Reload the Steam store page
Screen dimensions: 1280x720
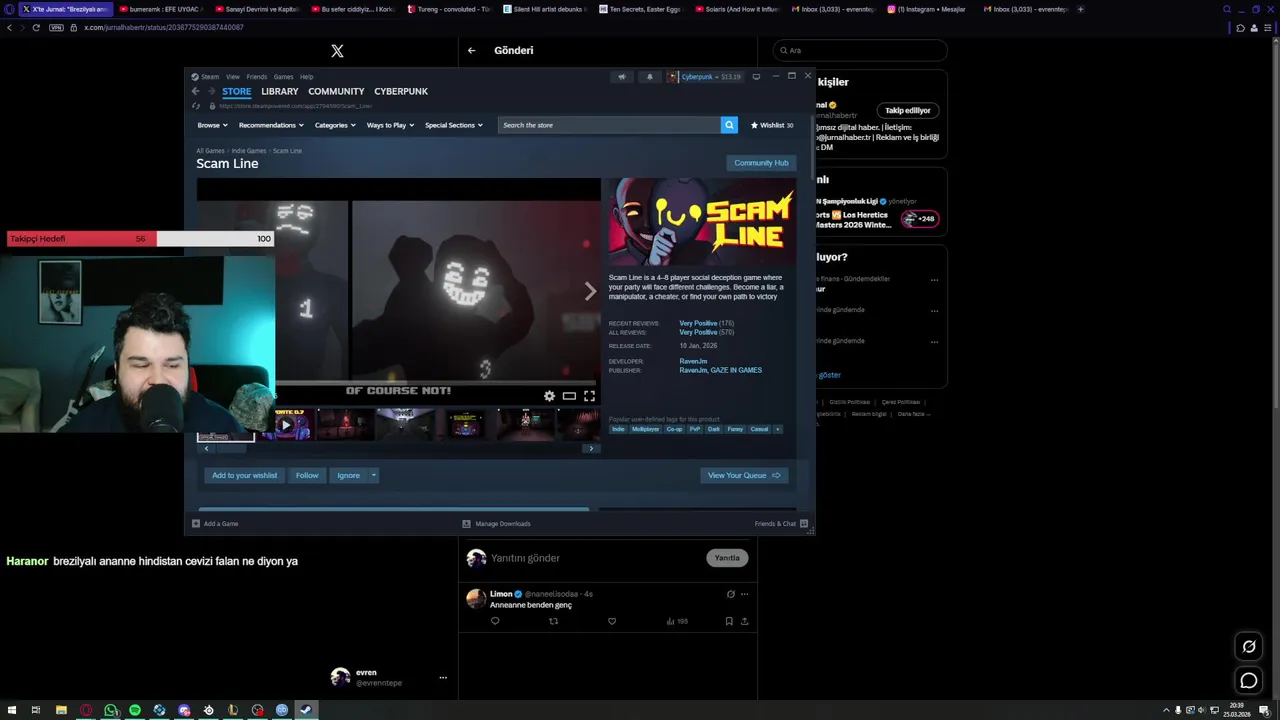click(x=196, y=106)
